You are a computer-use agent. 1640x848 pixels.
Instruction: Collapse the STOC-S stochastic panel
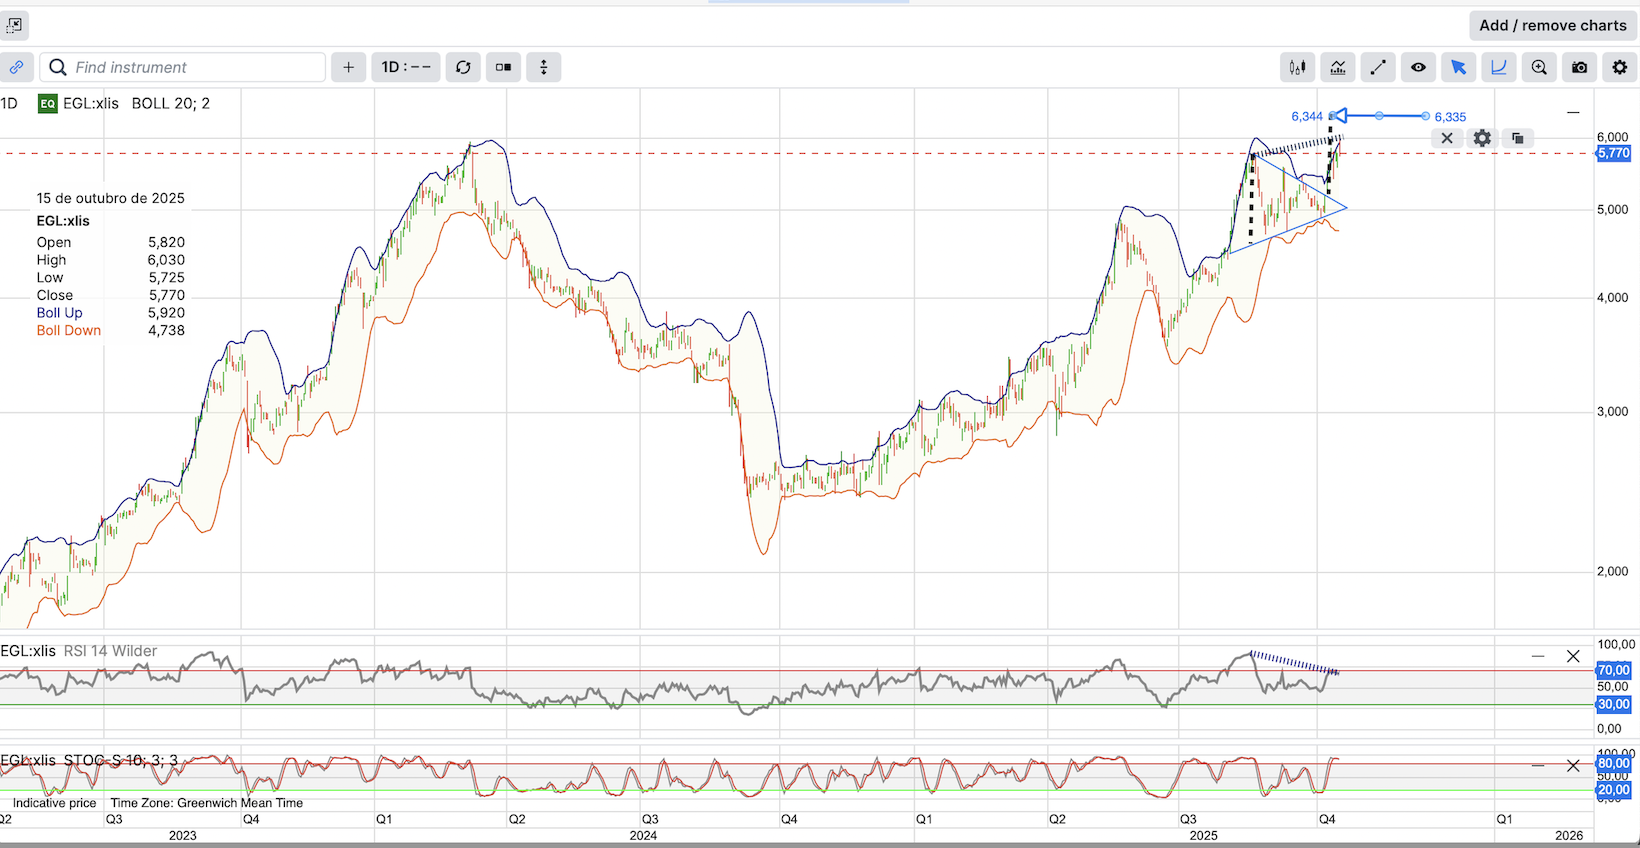coord(1538,766)
